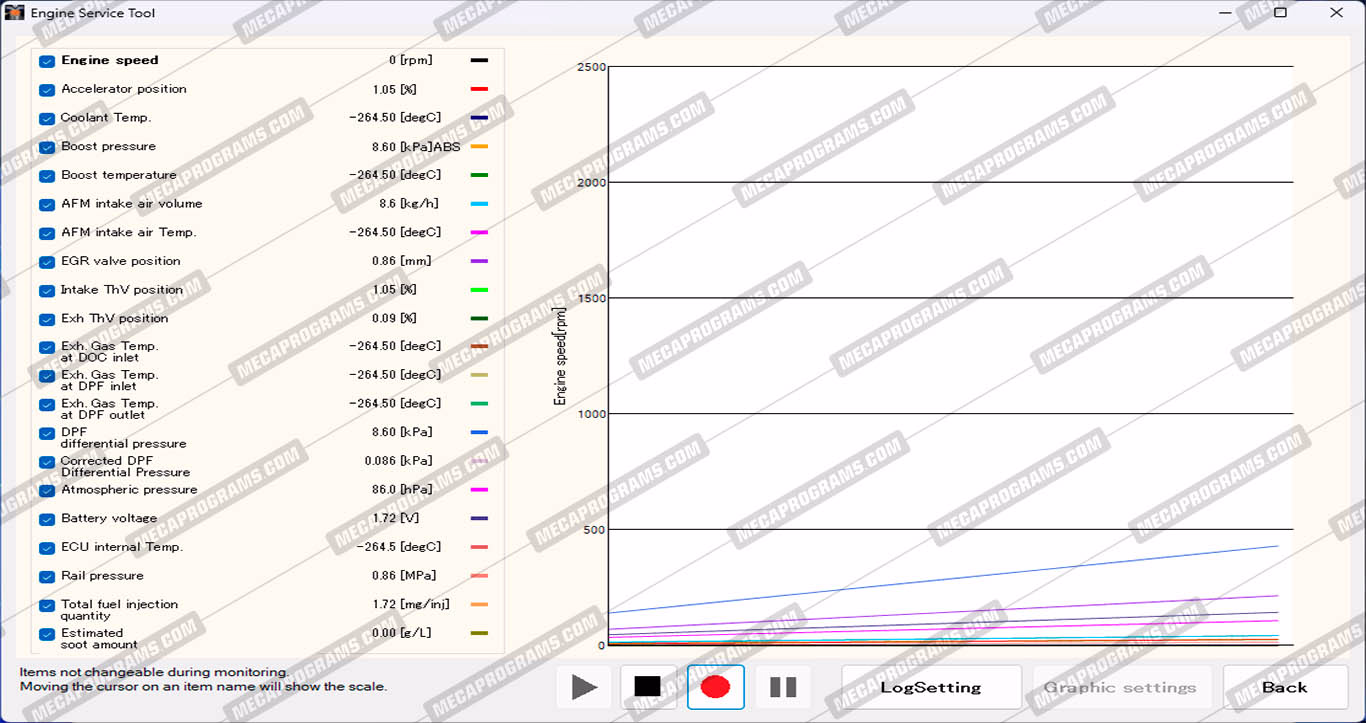Viewport: 1366px width, 723px height.
Task: Click the red Accelerator position color line
Action: click(479, 89)
